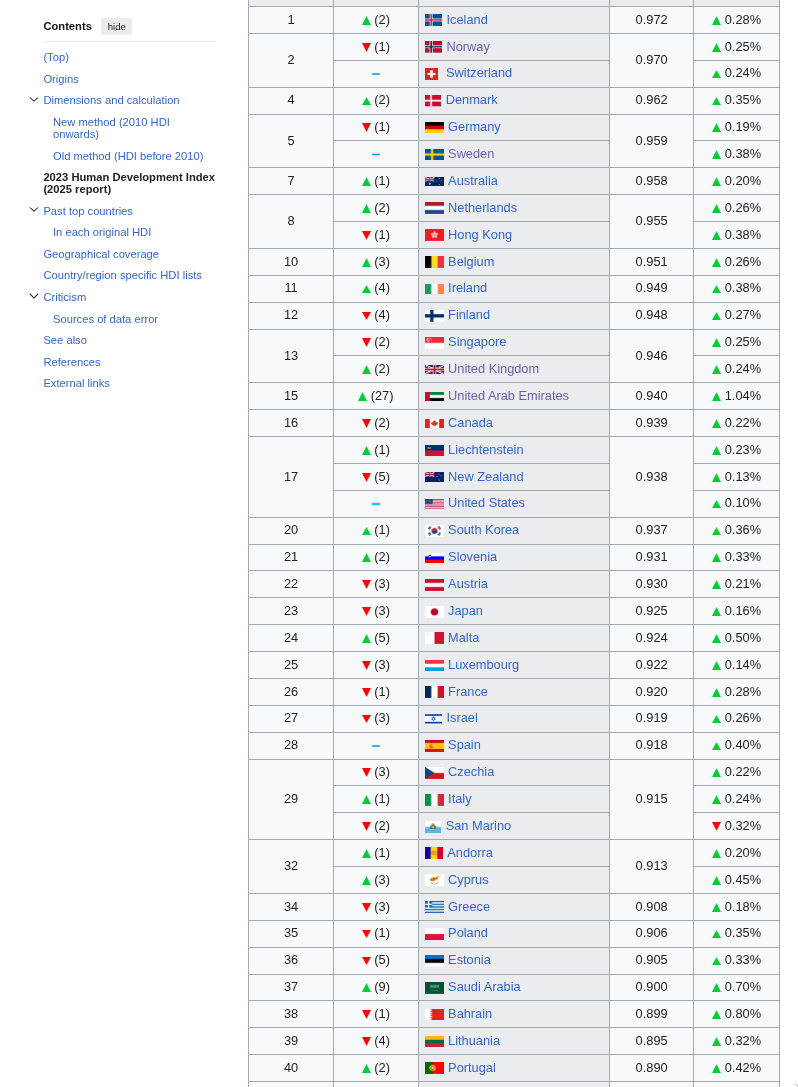Viewport: 798px width, 1087px height.
Task: Open the Greece article link
Action: (469, 907)
